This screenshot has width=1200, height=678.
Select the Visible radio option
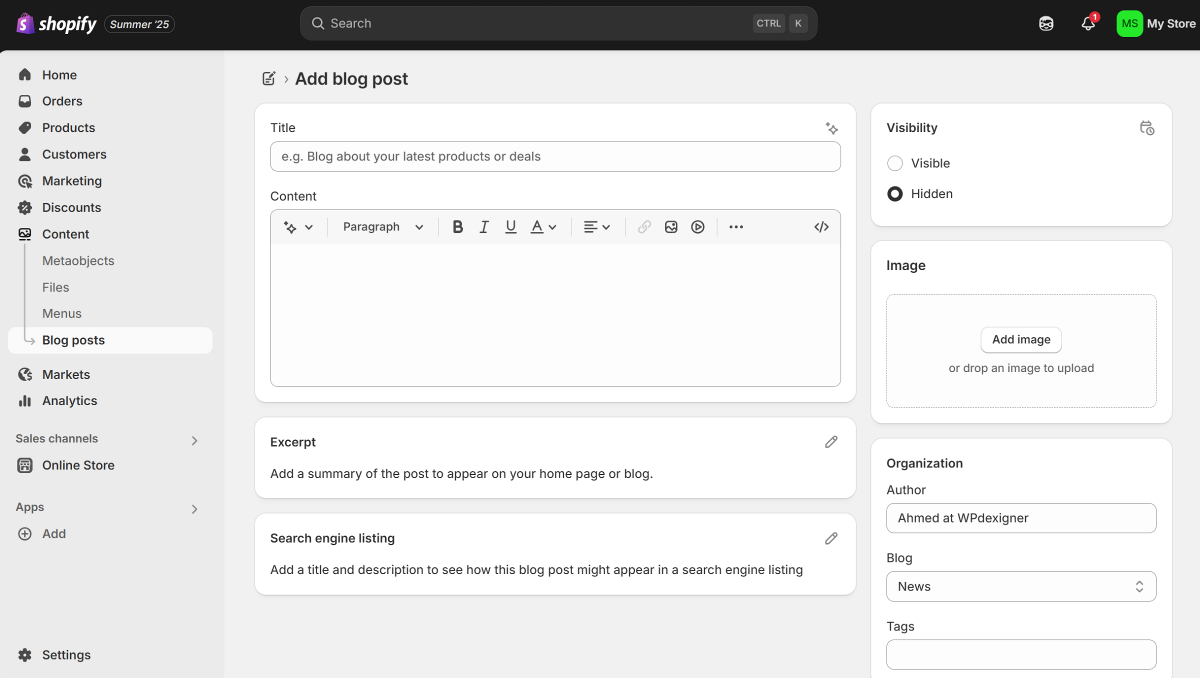pyautogui.click(x=895, y=163)
